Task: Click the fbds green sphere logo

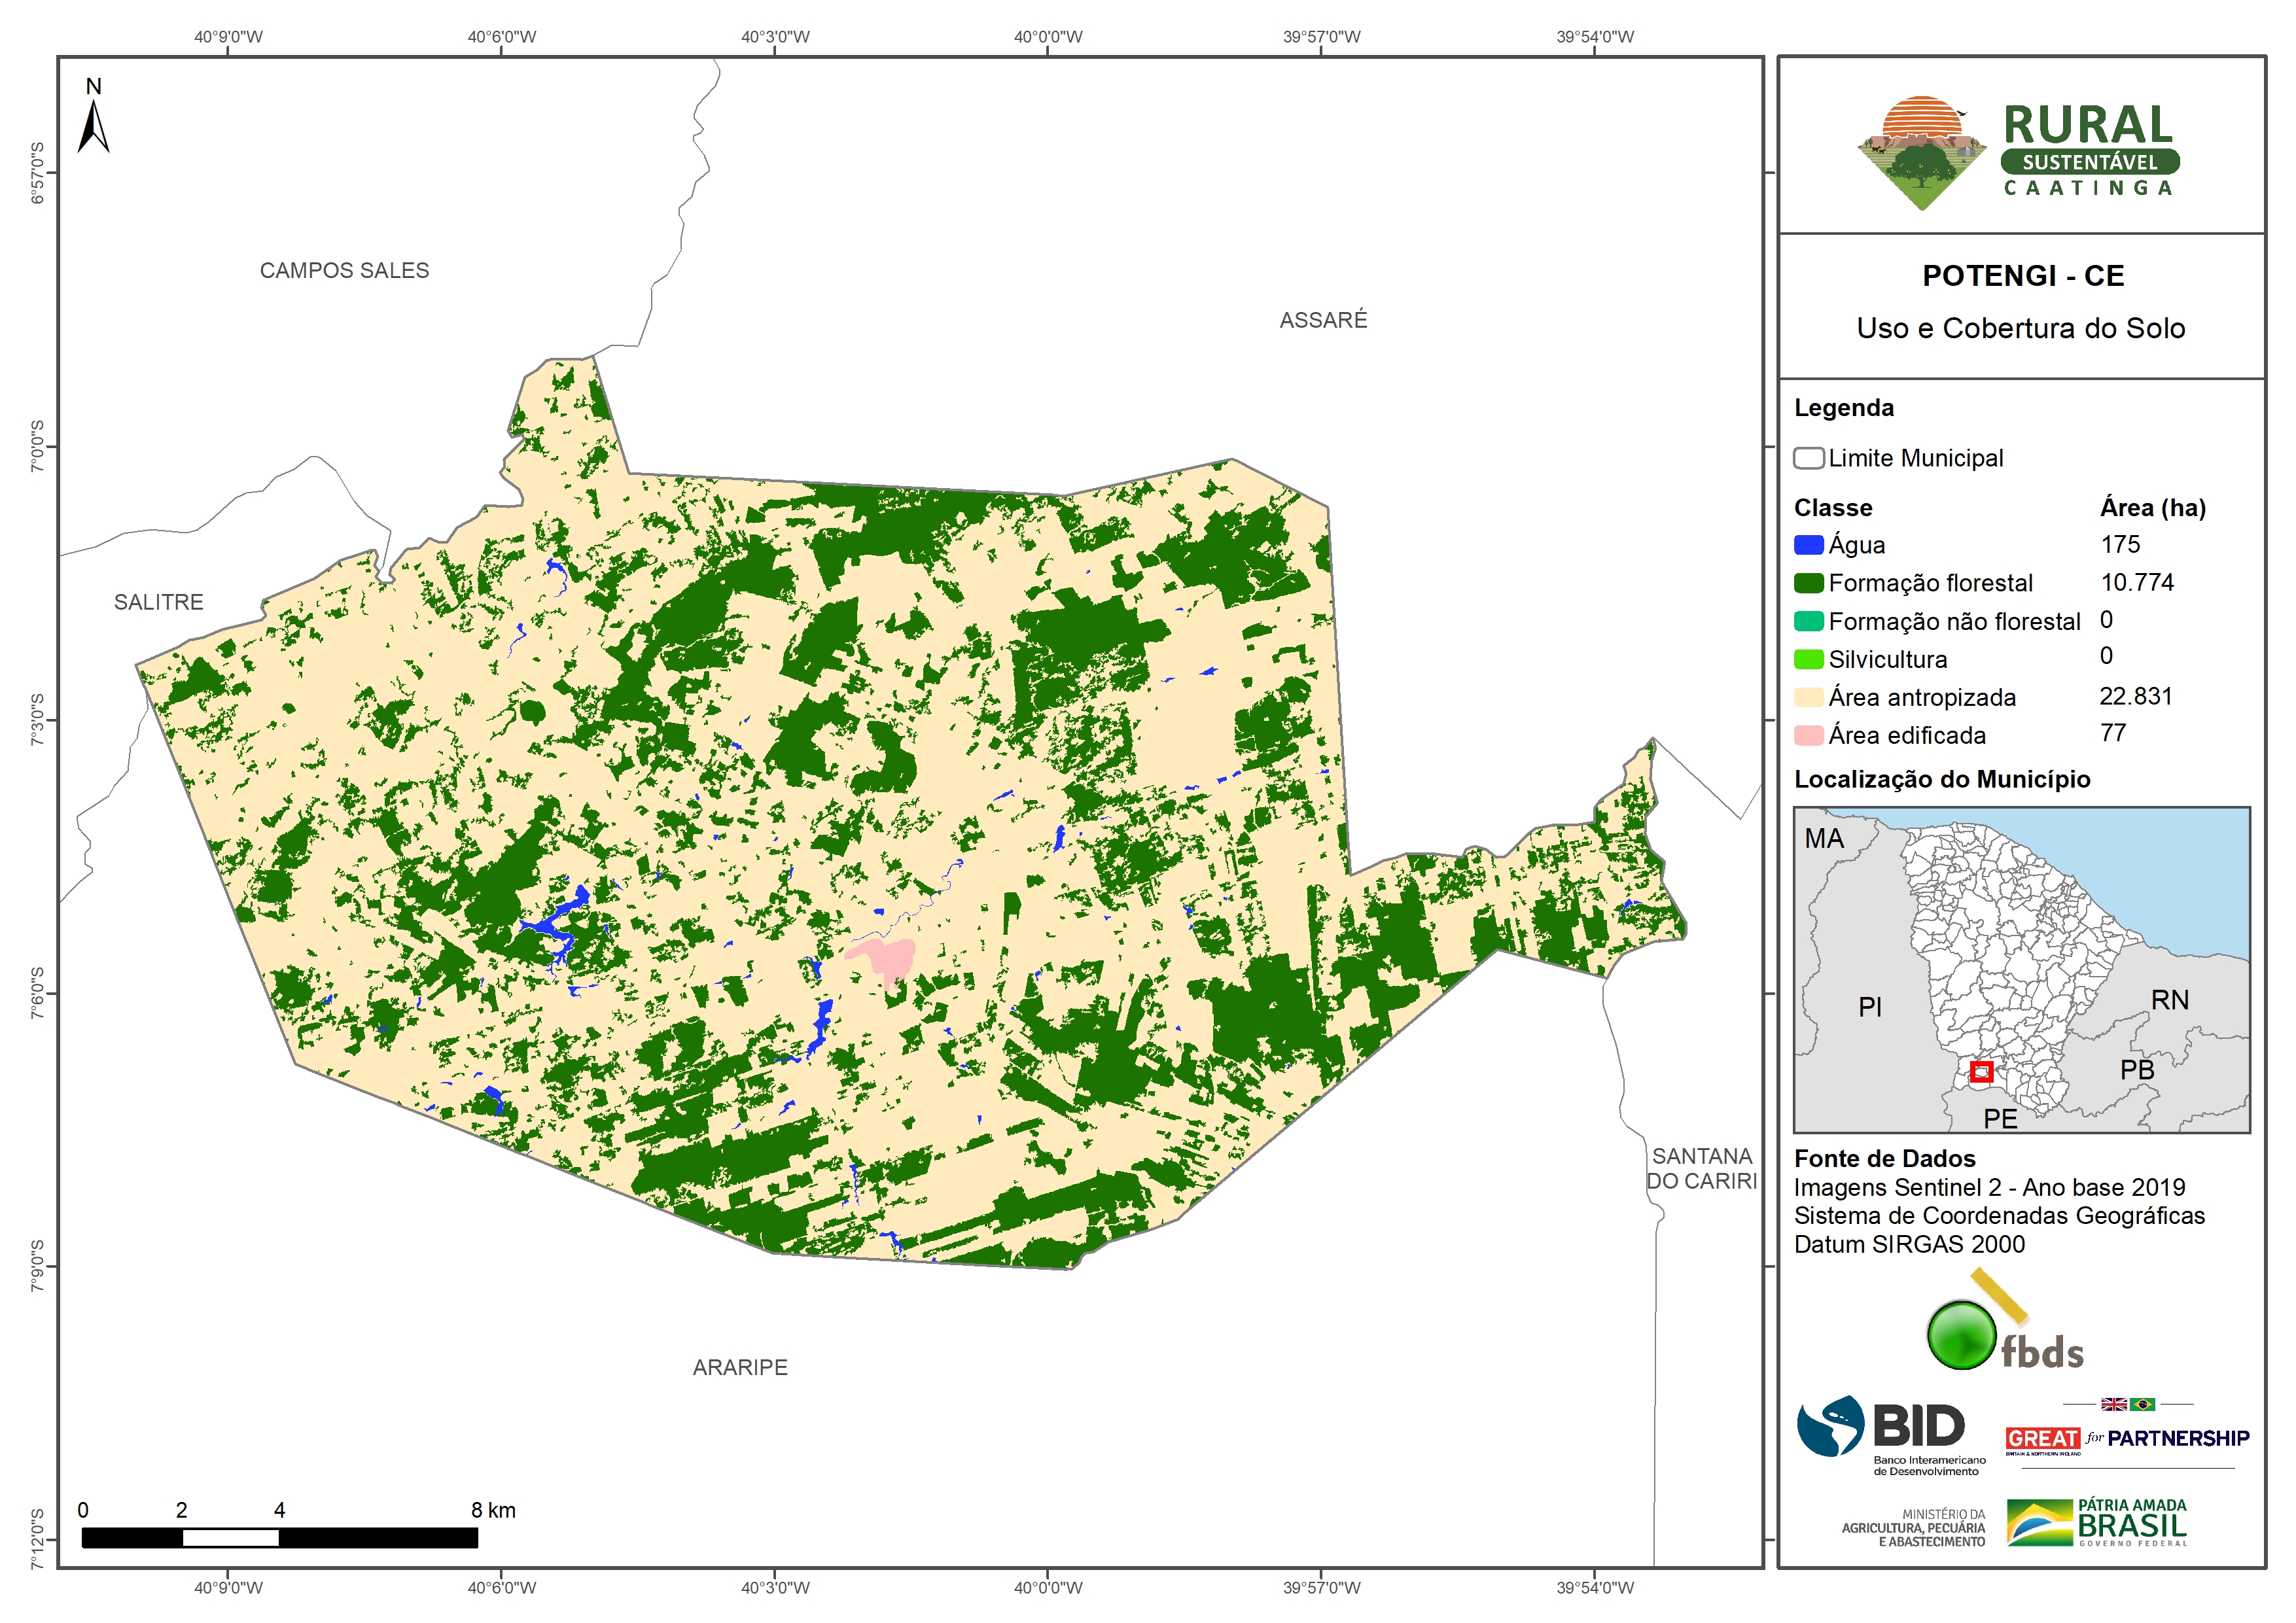Action: [1961, 1334]
